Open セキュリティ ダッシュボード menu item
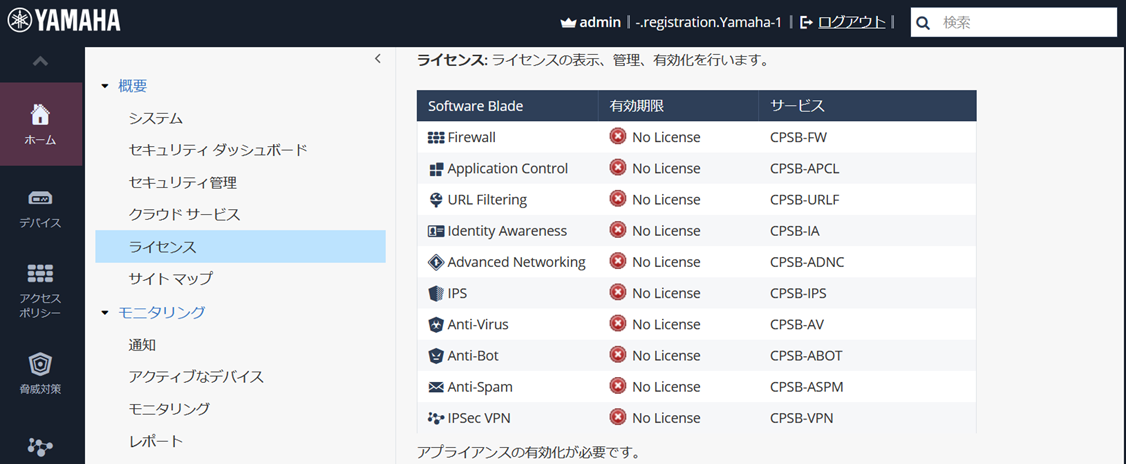 (x=218, y=150)
